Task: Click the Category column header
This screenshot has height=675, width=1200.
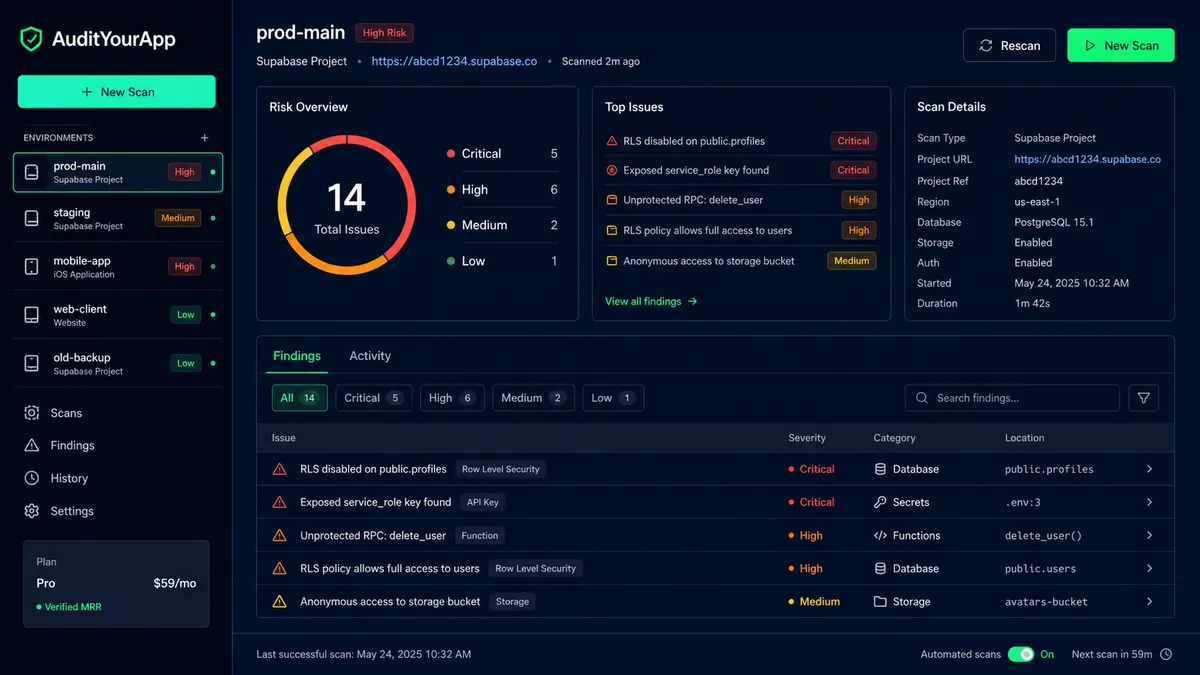Action: pos(894,438)
